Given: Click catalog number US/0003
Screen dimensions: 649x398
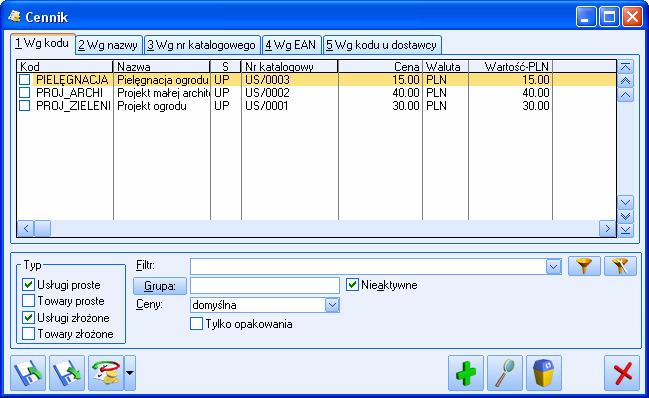Looking at the screenshot, I should [x=267, y=79].
